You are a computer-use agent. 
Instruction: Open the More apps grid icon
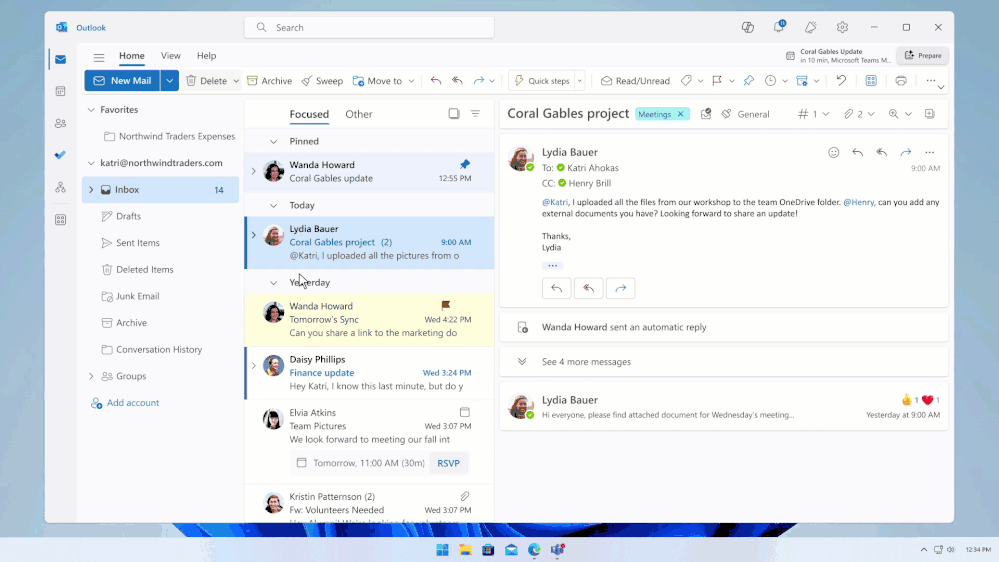tap(61, 220)
